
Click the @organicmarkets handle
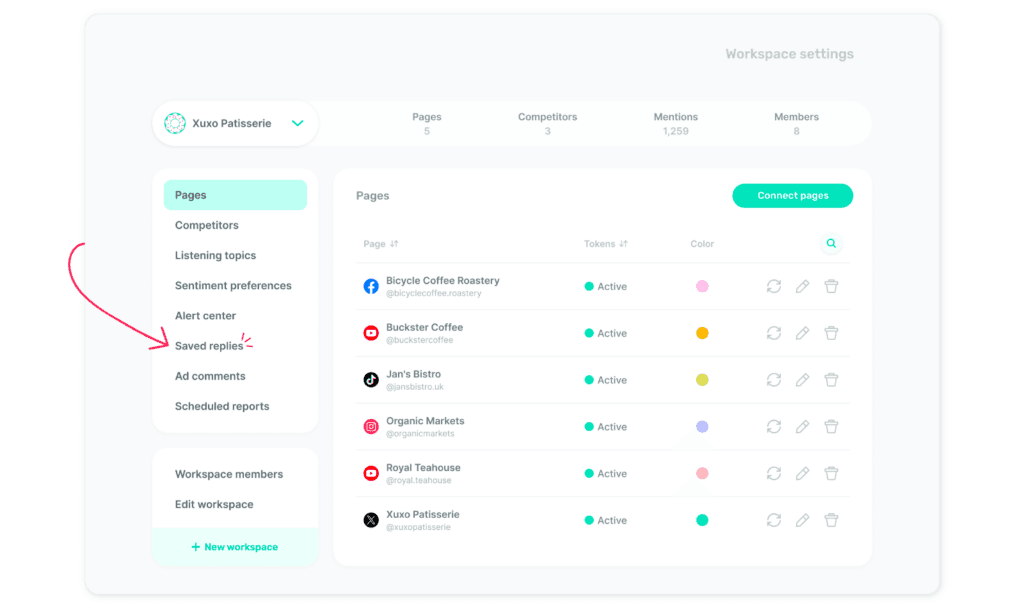pos(420,434)
